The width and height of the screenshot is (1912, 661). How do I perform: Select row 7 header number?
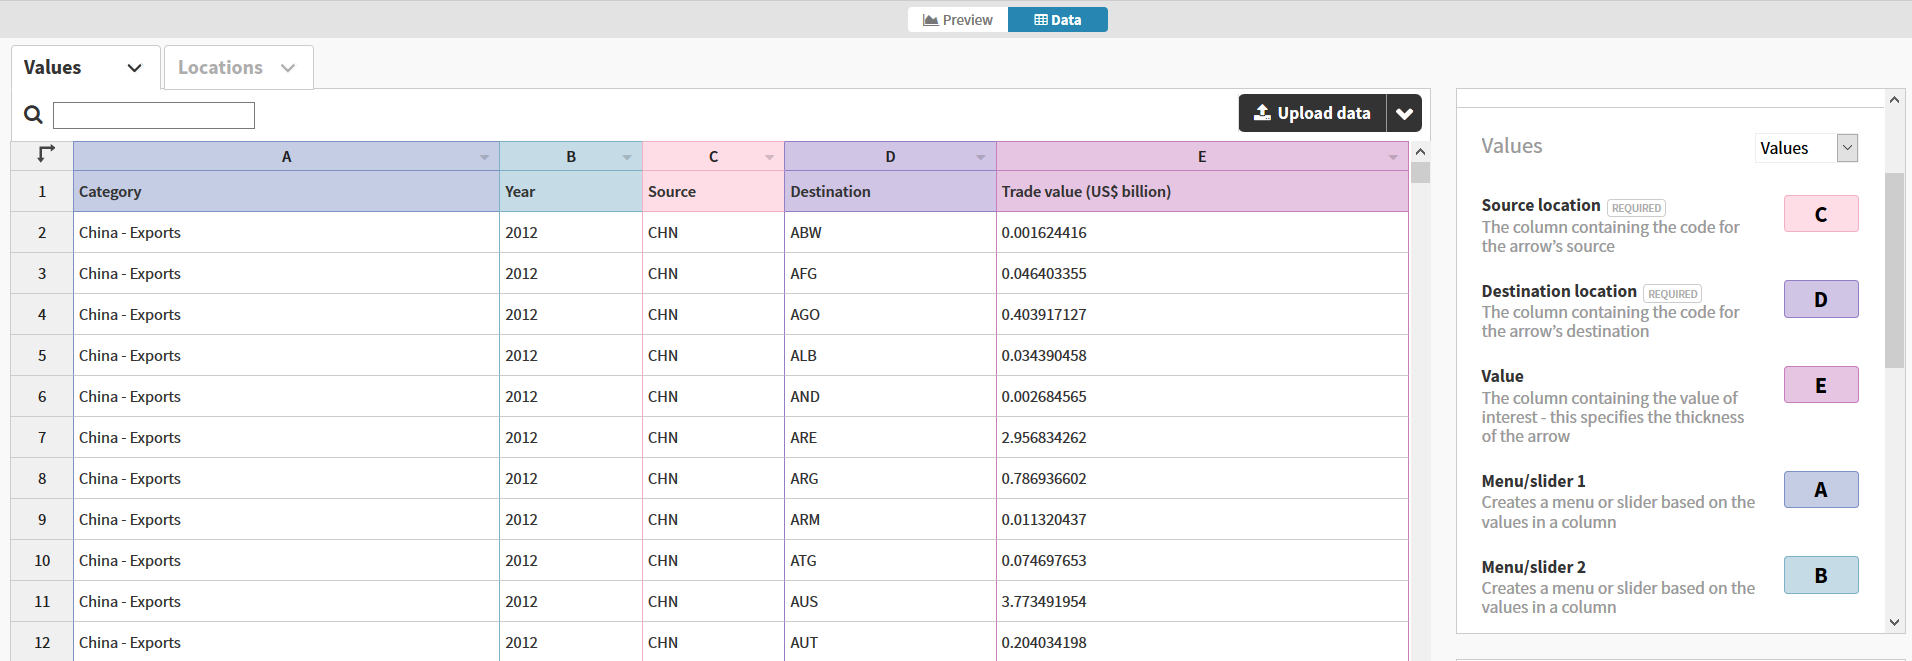pos(42,437)
